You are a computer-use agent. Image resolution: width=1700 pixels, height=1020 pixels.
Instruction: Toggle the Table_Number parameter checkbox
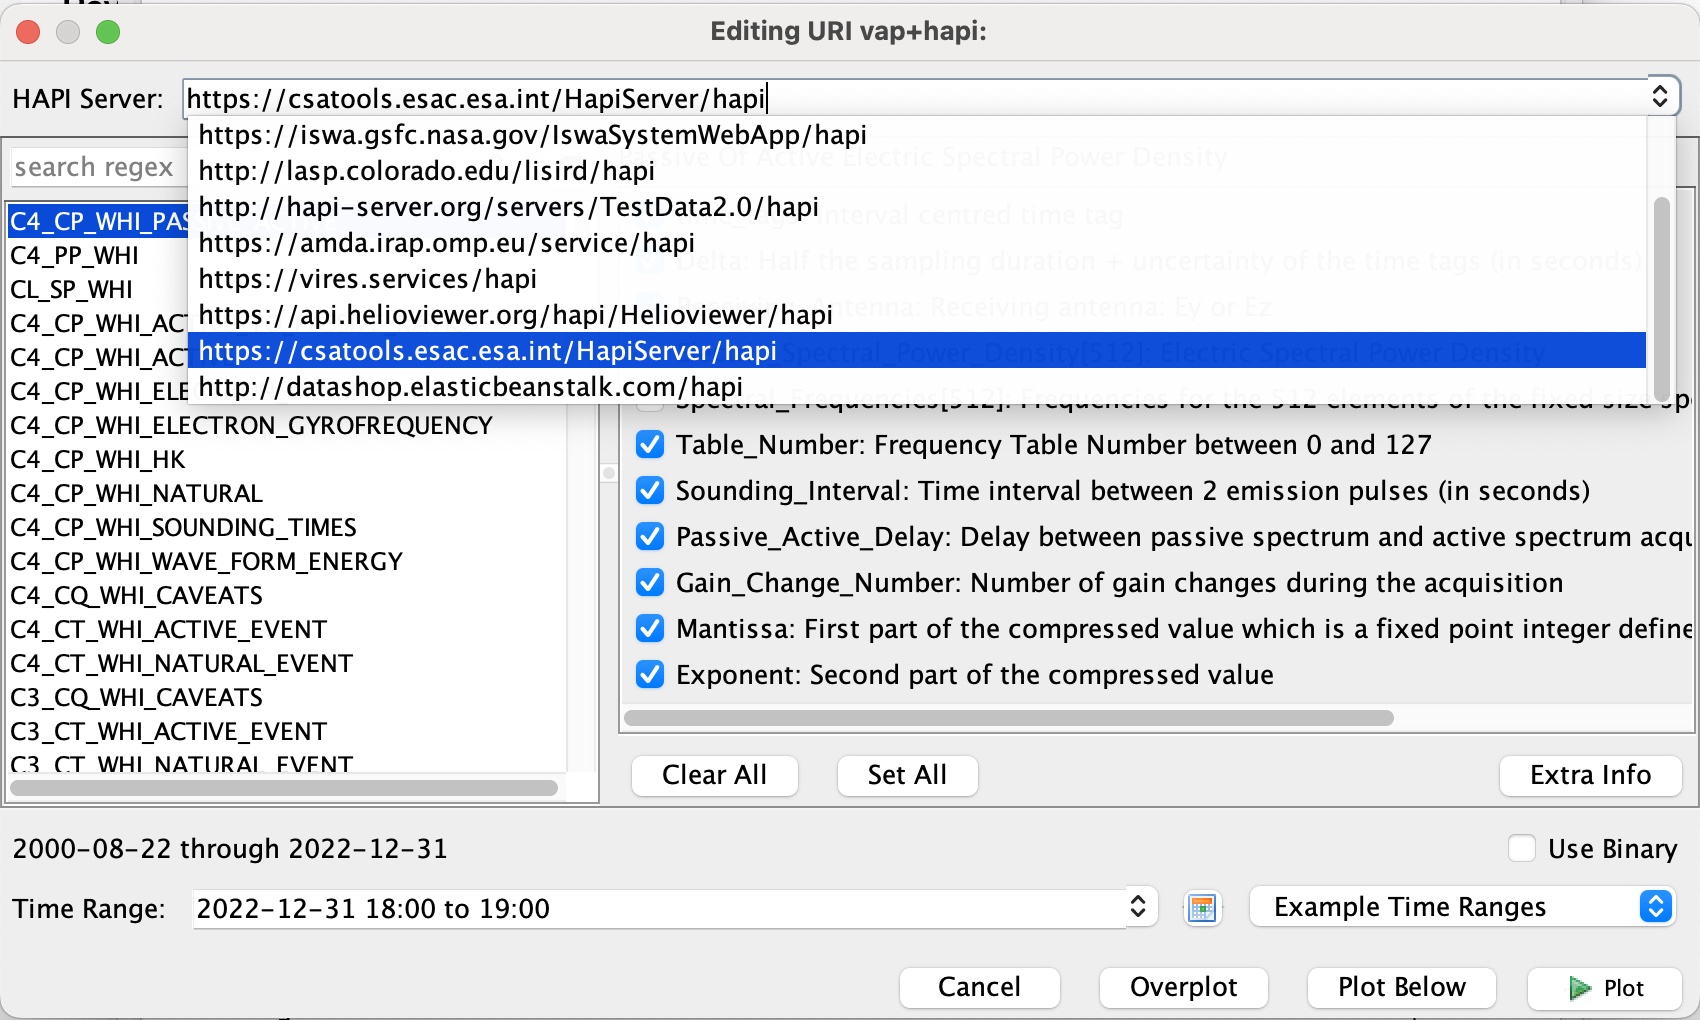click(650, 444)
